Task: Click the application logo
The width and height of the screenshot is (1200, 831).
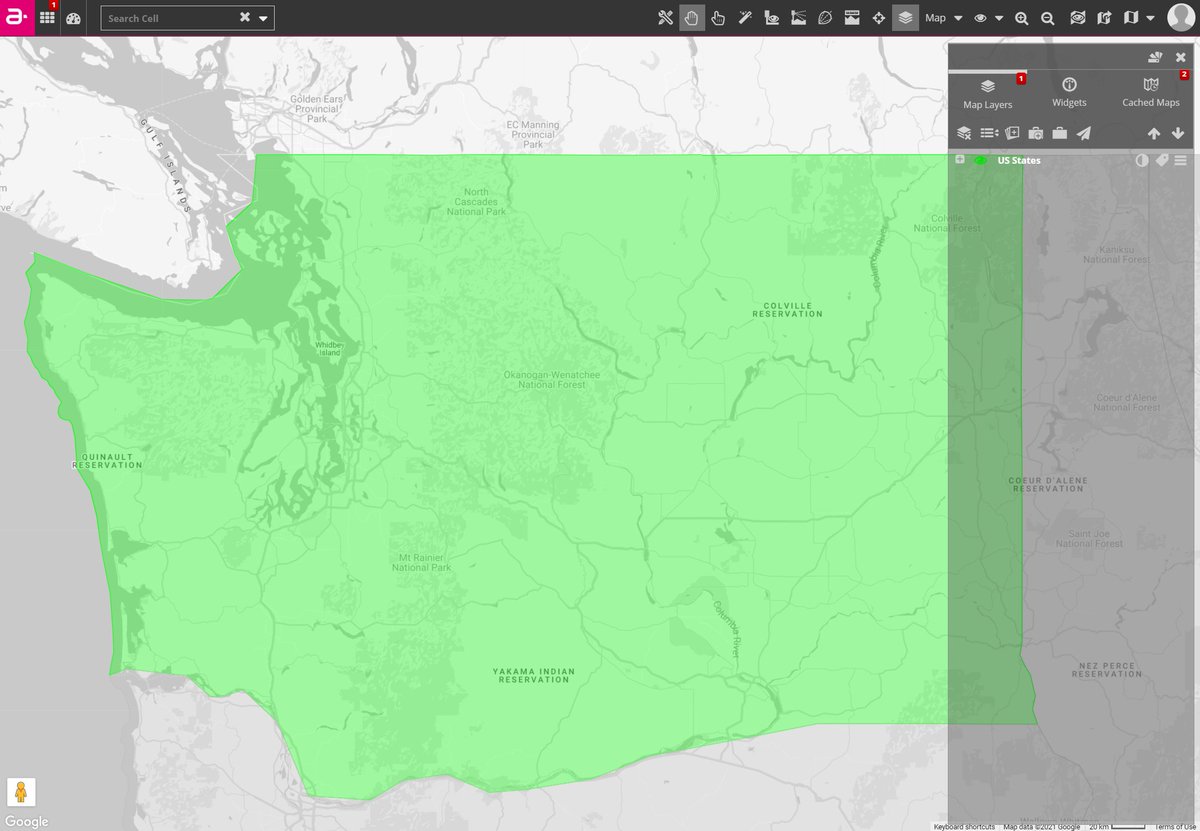Action: [x=17, y=18]
